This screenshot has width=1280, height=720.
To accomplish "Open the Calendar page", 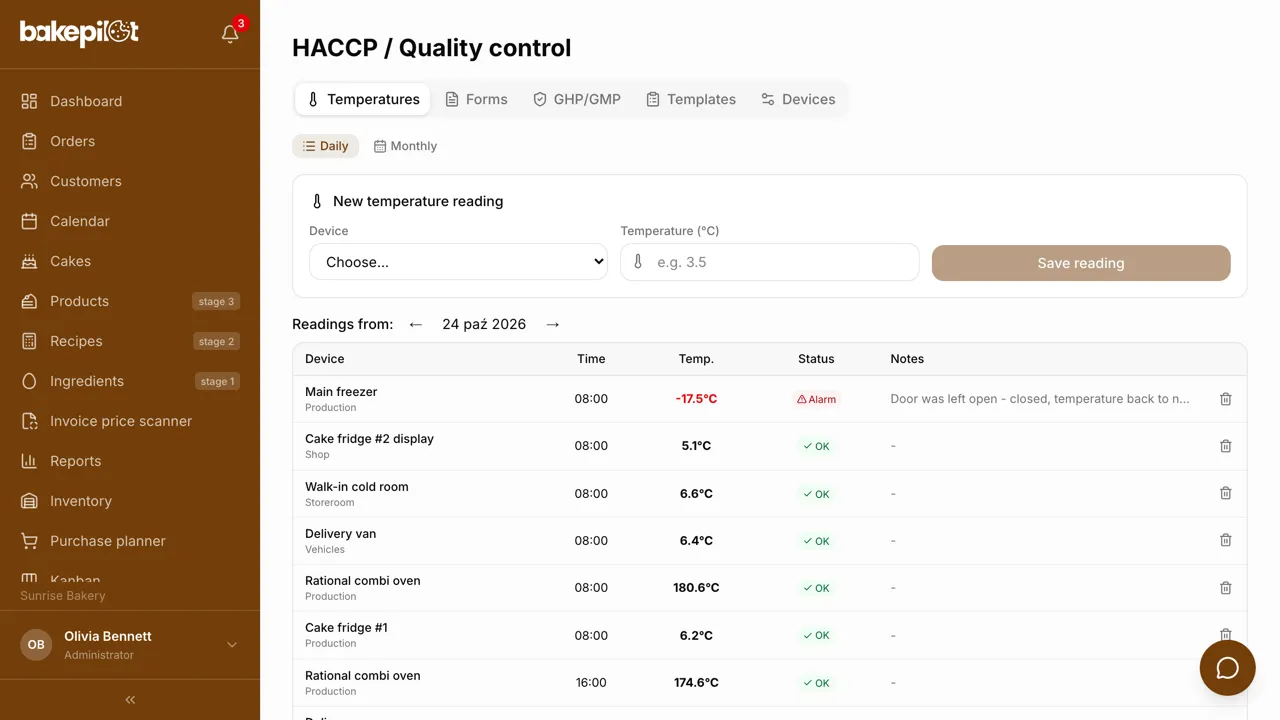I will coord(130,221).
